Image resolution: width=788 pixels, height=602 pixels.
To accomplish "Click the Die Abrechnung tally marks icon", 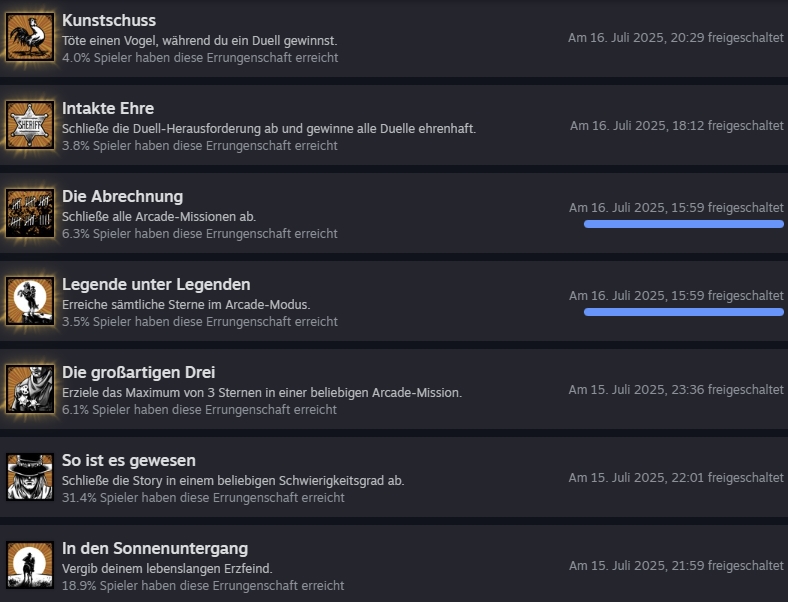I will click(30, 213).
